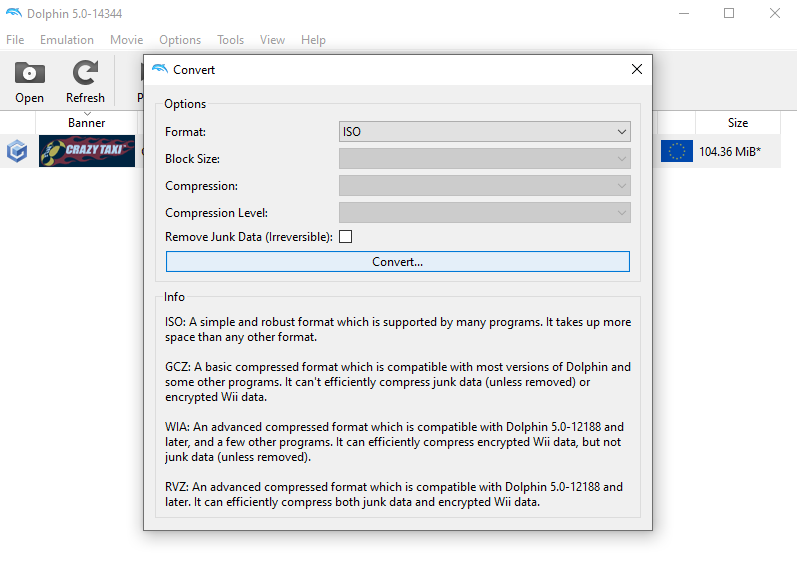
Task: Open the Compression Level dropdown
Action: (485, 212)
